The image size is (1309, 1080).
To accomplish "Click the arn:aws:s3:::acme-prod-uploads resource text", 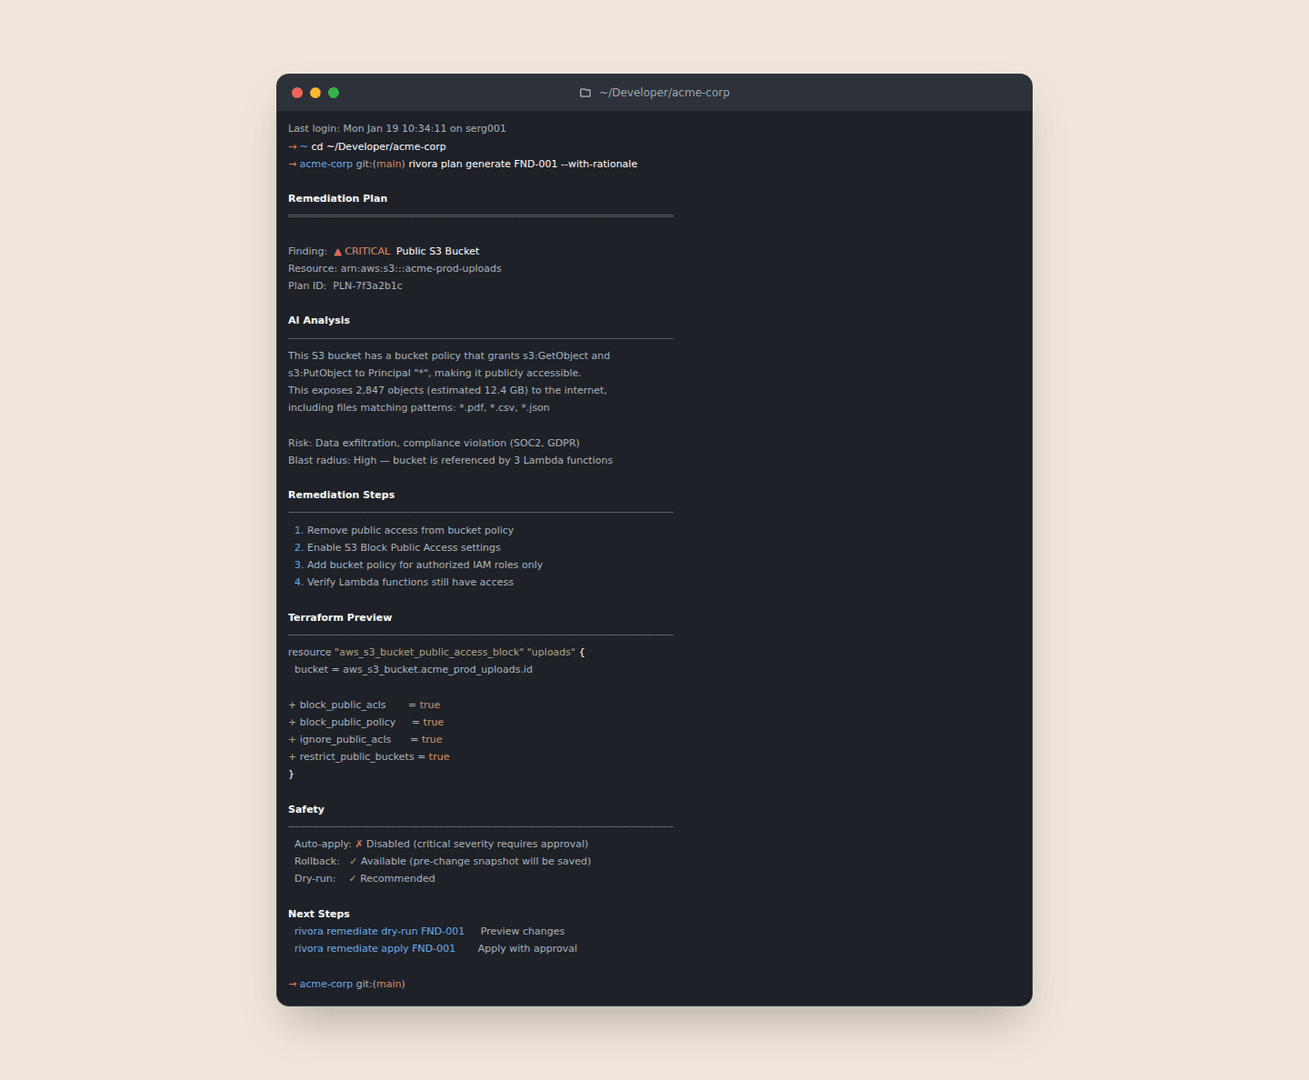I will 421,269.
